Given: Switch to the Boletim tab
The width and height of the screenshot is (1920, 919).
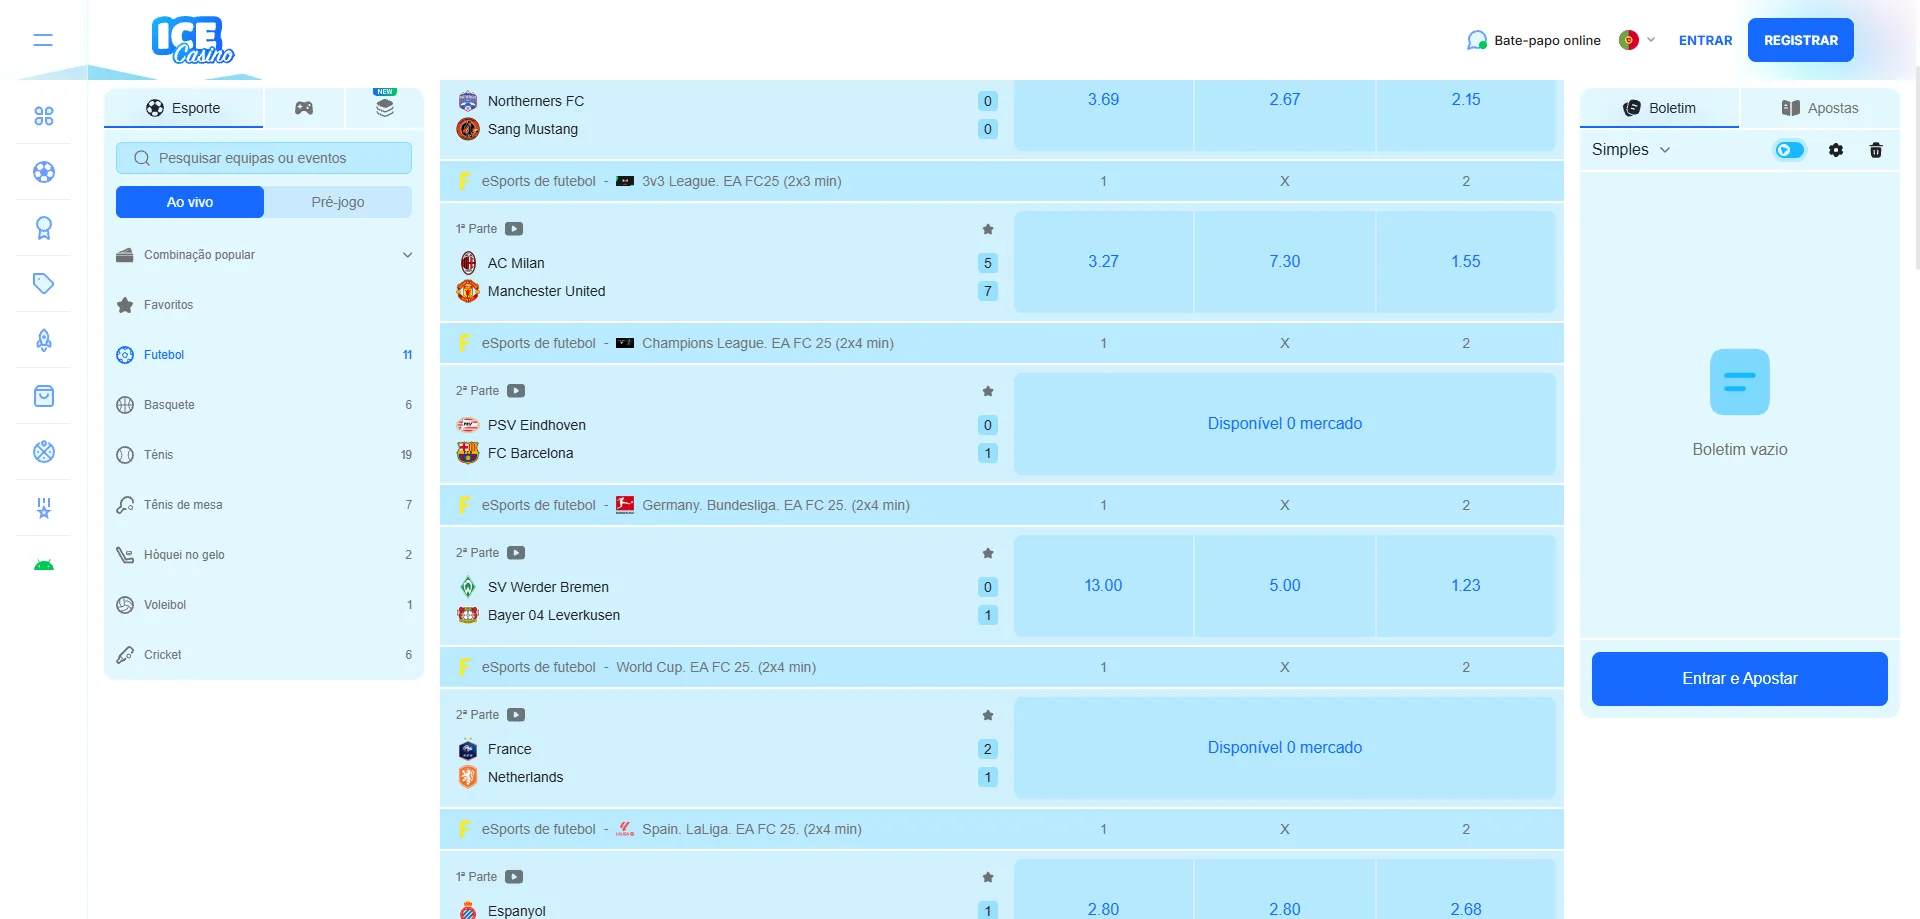Looking at the screenshot, I should [x=1660, y=108].
